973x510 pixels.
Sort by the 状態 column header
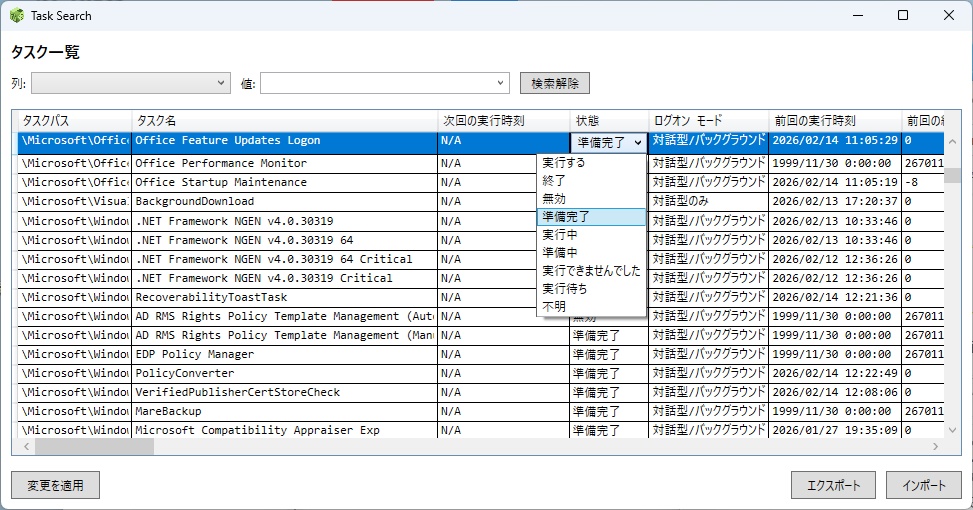coord(609,121)
